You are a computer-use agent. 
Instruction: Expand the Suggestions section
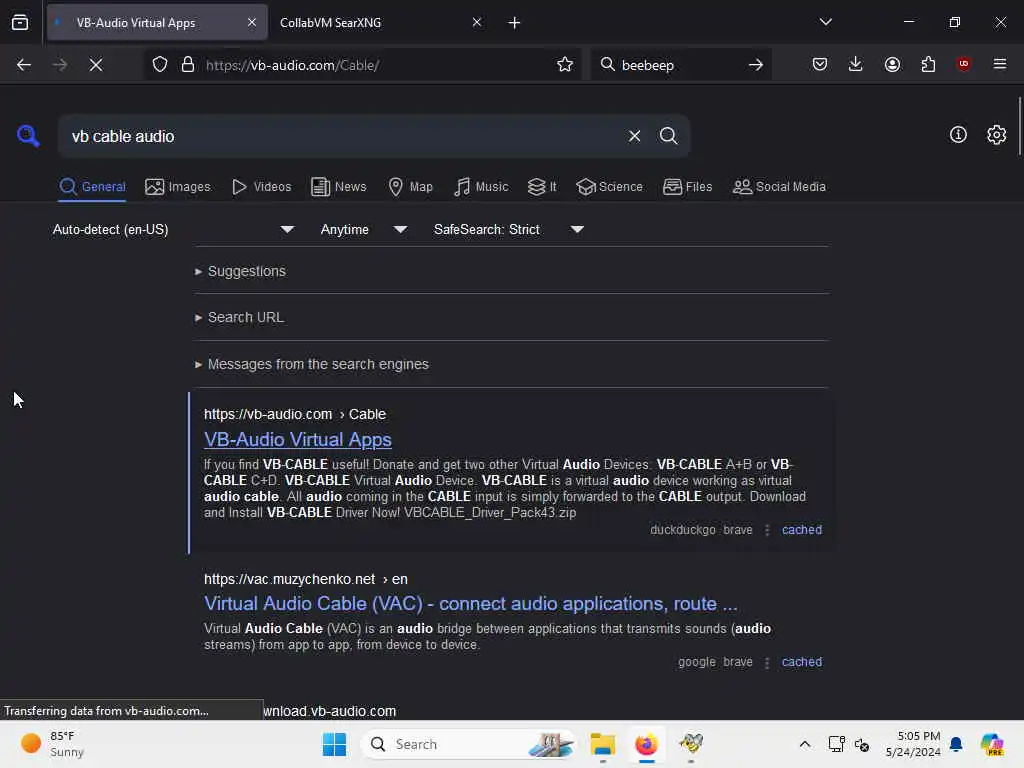click(x=240, y=271)
